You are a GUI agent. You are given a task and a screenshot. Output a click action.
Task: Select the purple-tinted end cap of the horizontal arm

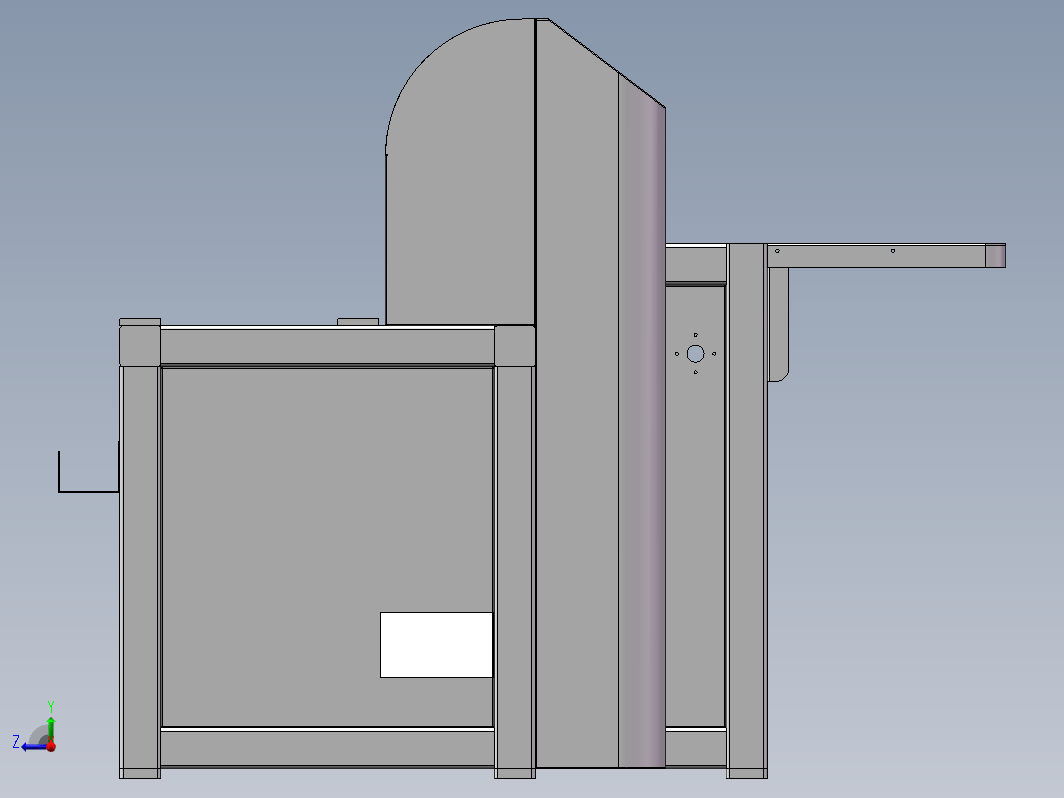[995, 256]
